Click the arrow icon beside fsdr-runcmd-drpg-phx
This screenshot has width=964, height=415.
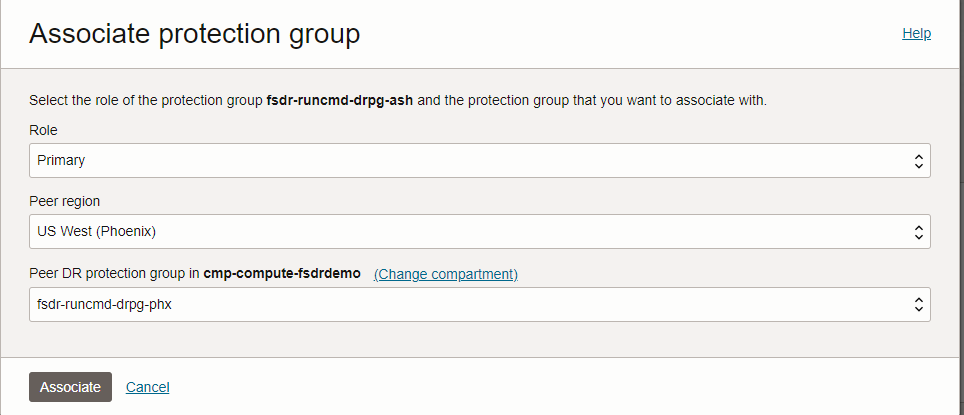[x=918, y=305]
